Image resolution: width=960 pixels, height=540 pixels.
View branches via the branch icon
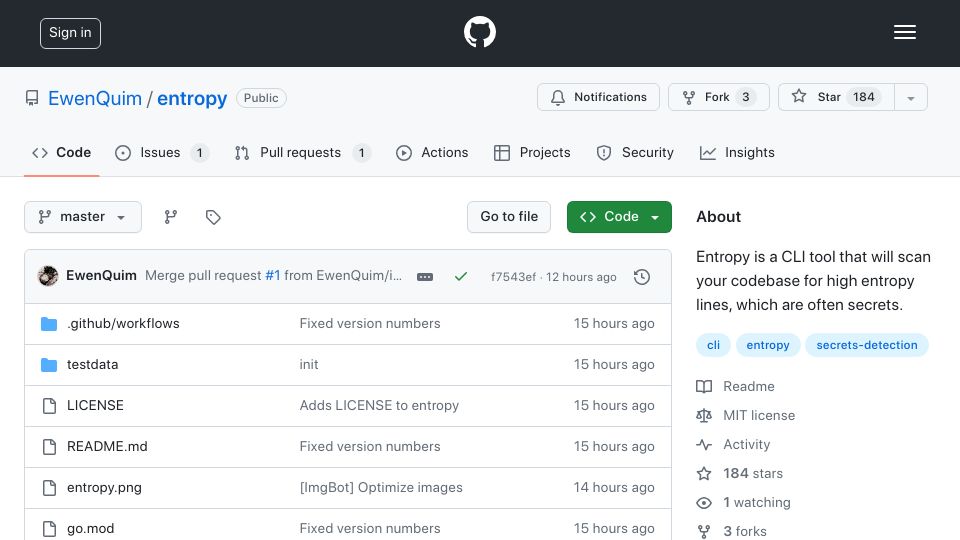171,217
